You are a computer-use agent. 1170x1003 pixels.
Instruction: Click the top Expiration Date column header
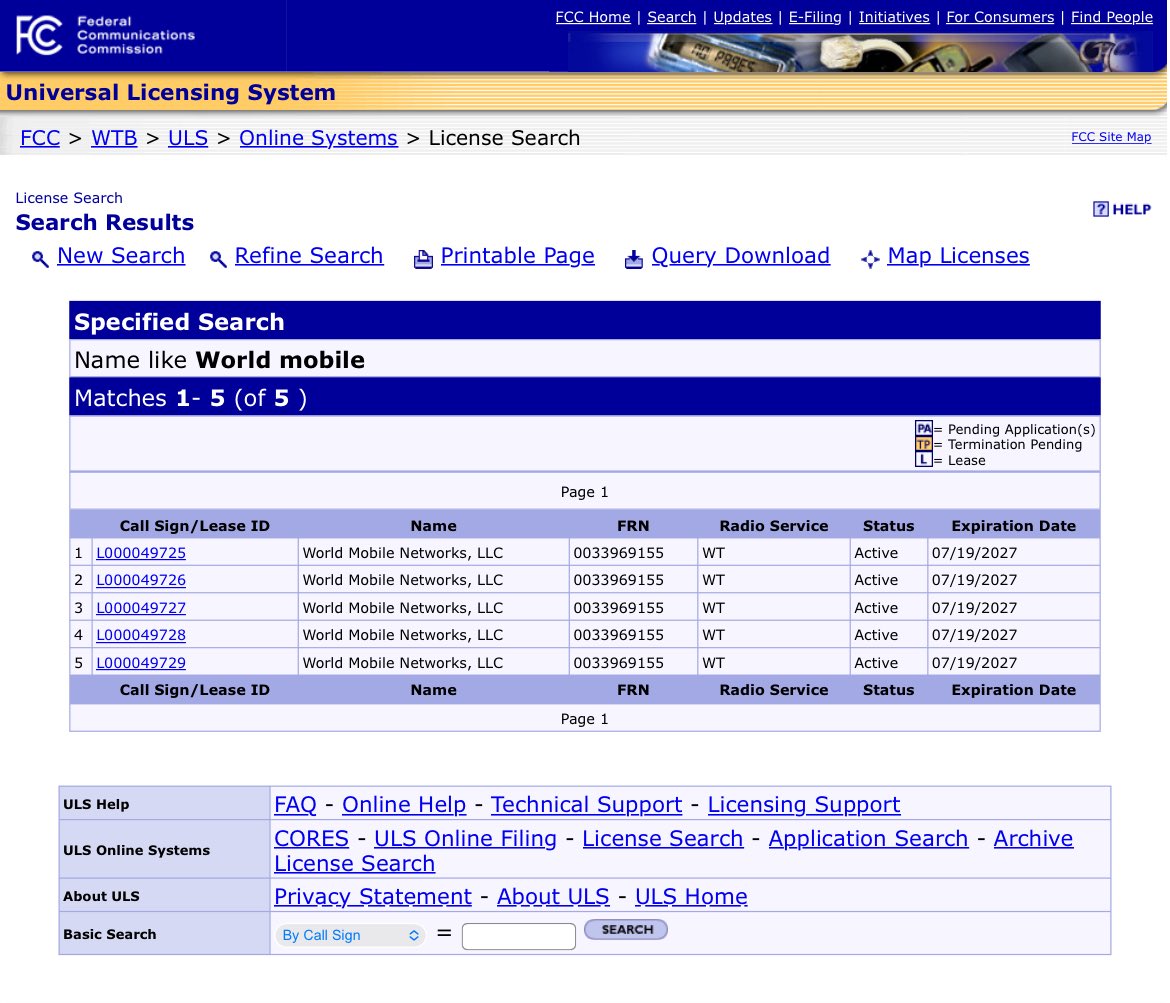coord(1013,526)
